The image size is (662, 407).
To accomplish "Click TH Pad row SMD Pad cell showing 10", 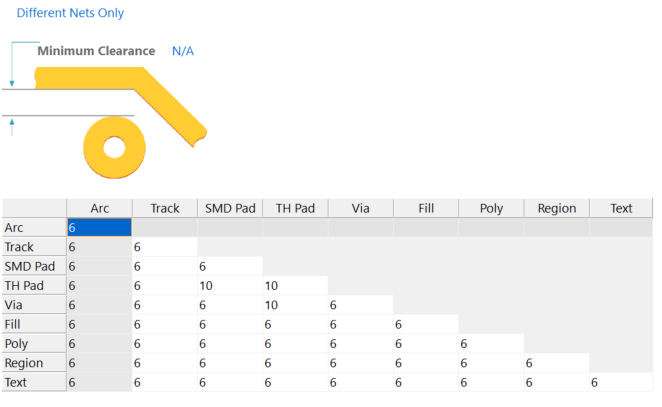I will 230,286.
